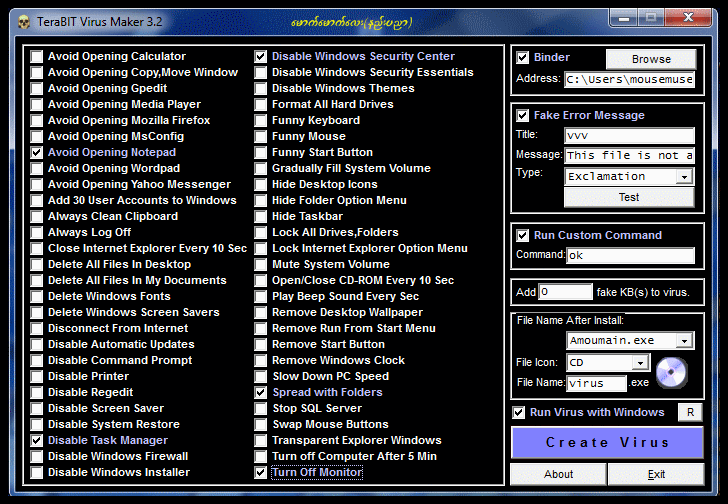Click the Test button
Screen dimensions: 728x504
629,197
